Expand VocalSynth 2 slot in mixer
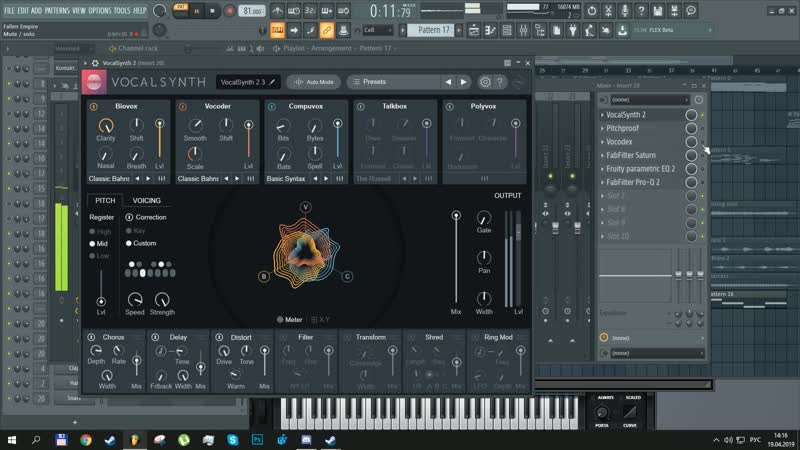 603,115
